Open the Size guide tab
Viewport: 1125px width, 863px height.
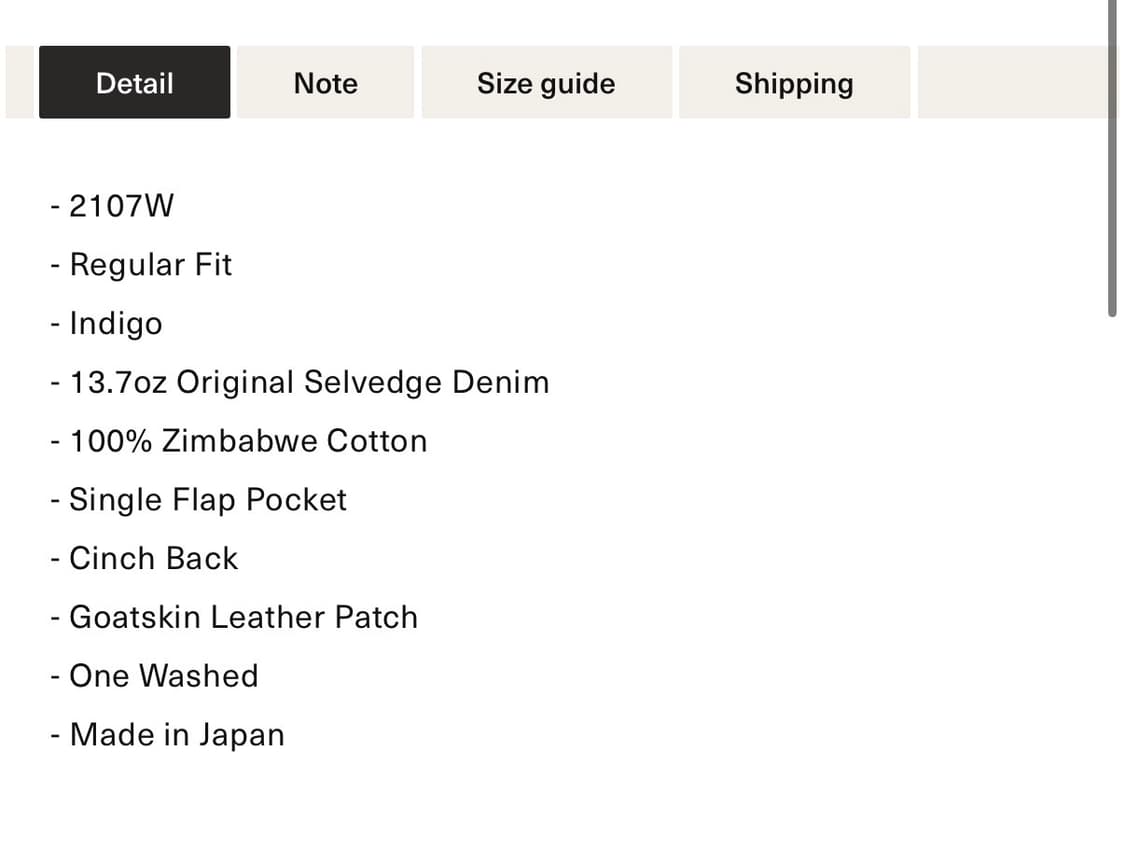(546, 83)
